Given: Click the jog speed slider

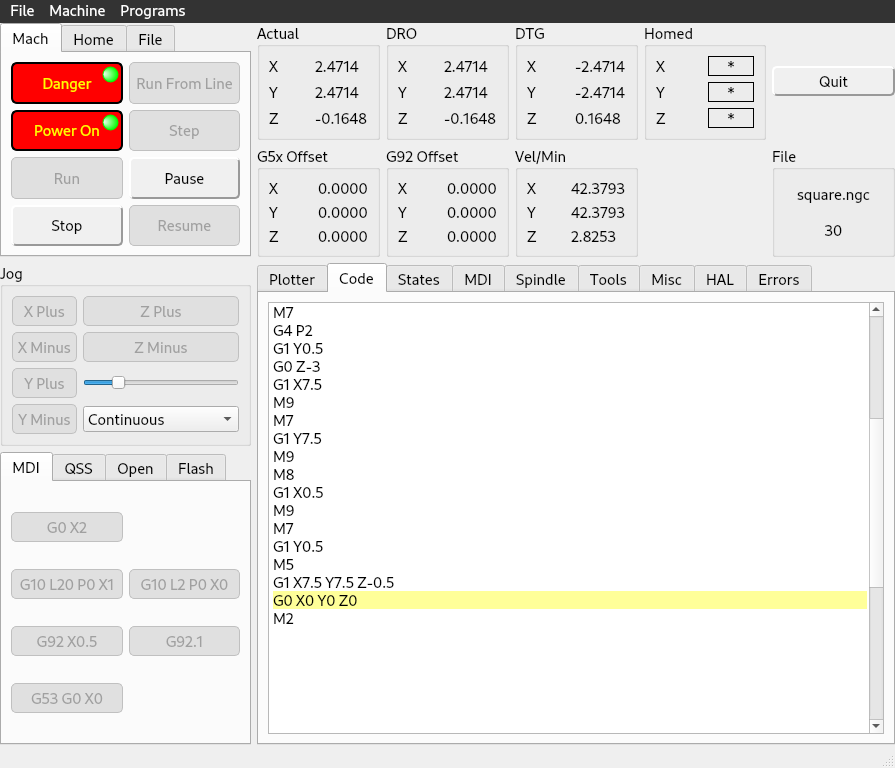Looking at the screenshot, I should [161, 382].
